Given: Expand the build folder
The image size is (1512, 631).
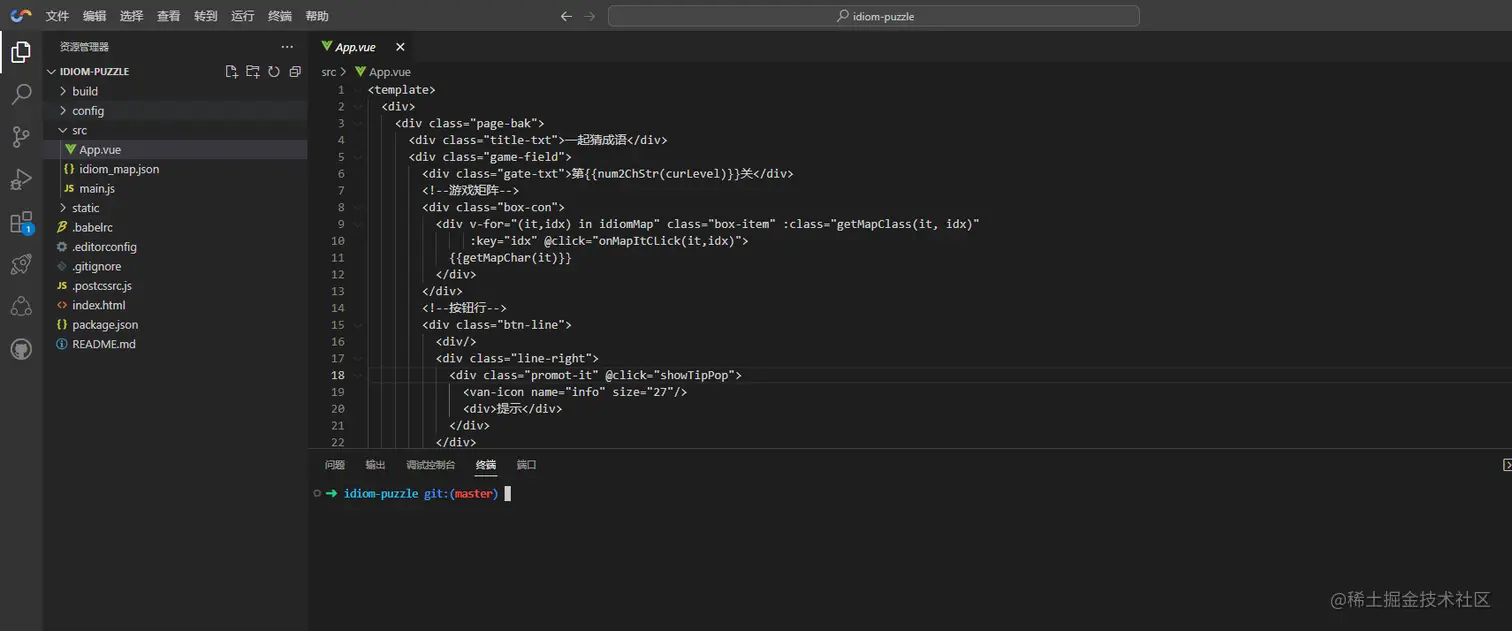Looking at the screenshot, I should 175,91.
